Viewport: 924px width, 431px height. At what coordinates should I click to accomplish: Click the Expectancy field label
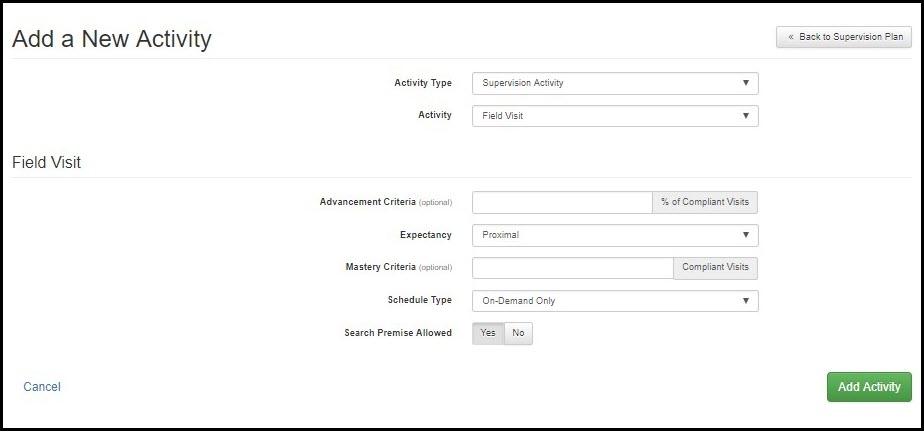[425, 235]
